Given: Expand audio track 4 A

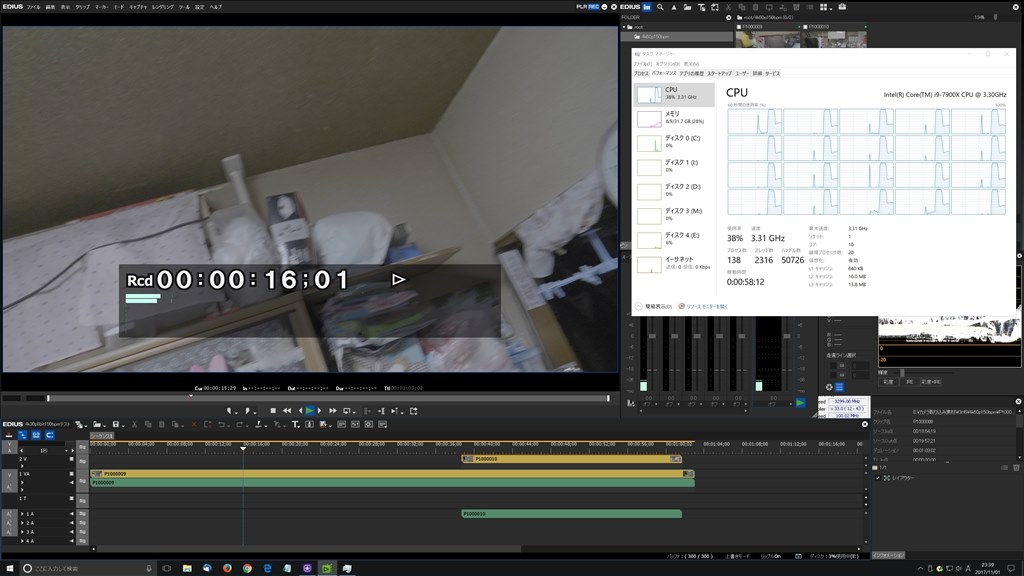Looking at the screenshot, I should click(22, 541).
